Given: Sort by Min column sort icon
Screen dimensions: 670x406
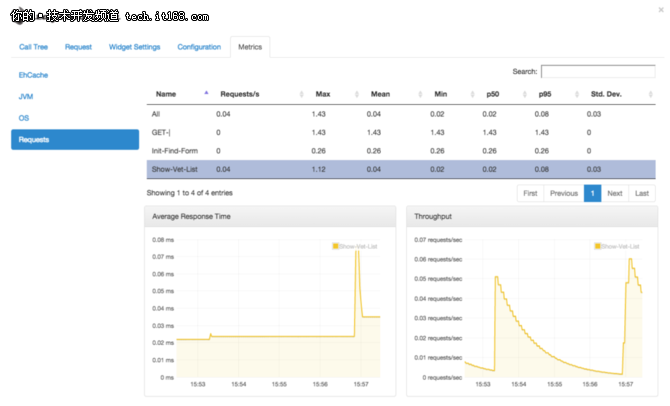Looking at the screenshot, I should coord(472,94).
